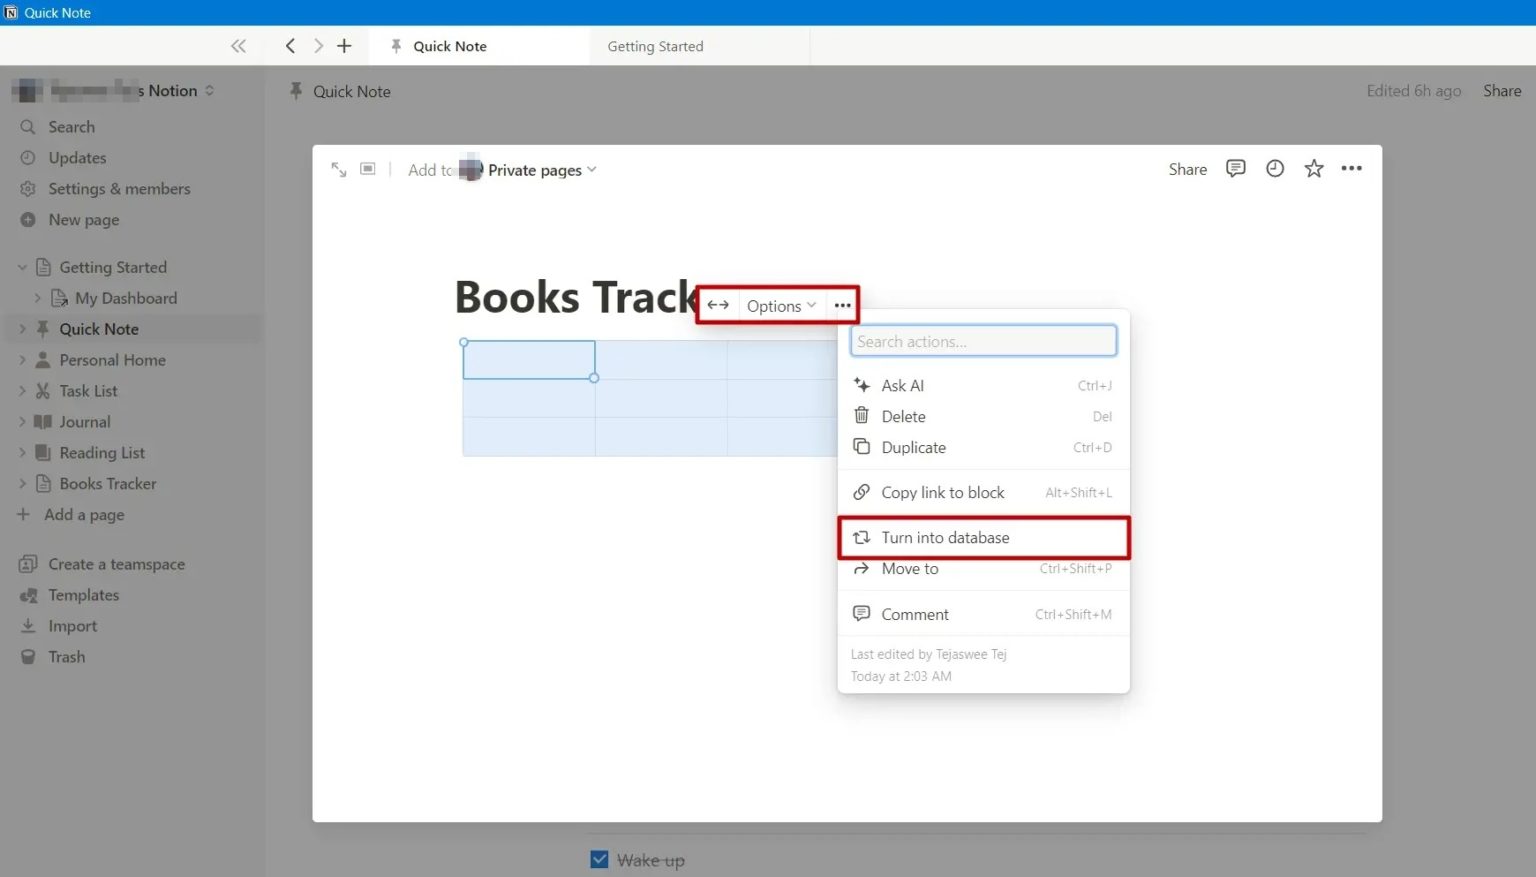Switch to the Getting Started tab
The width and height of the screenshot is (1536, 877).
(x=655, y=46)
